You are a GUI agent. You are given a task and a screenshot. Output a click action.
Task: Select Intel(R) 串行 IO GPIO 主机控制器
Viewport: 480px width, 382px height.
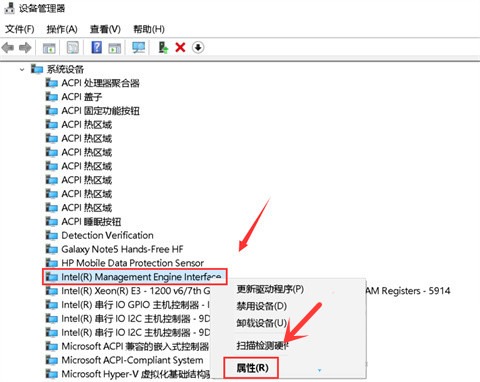[128, 305]
